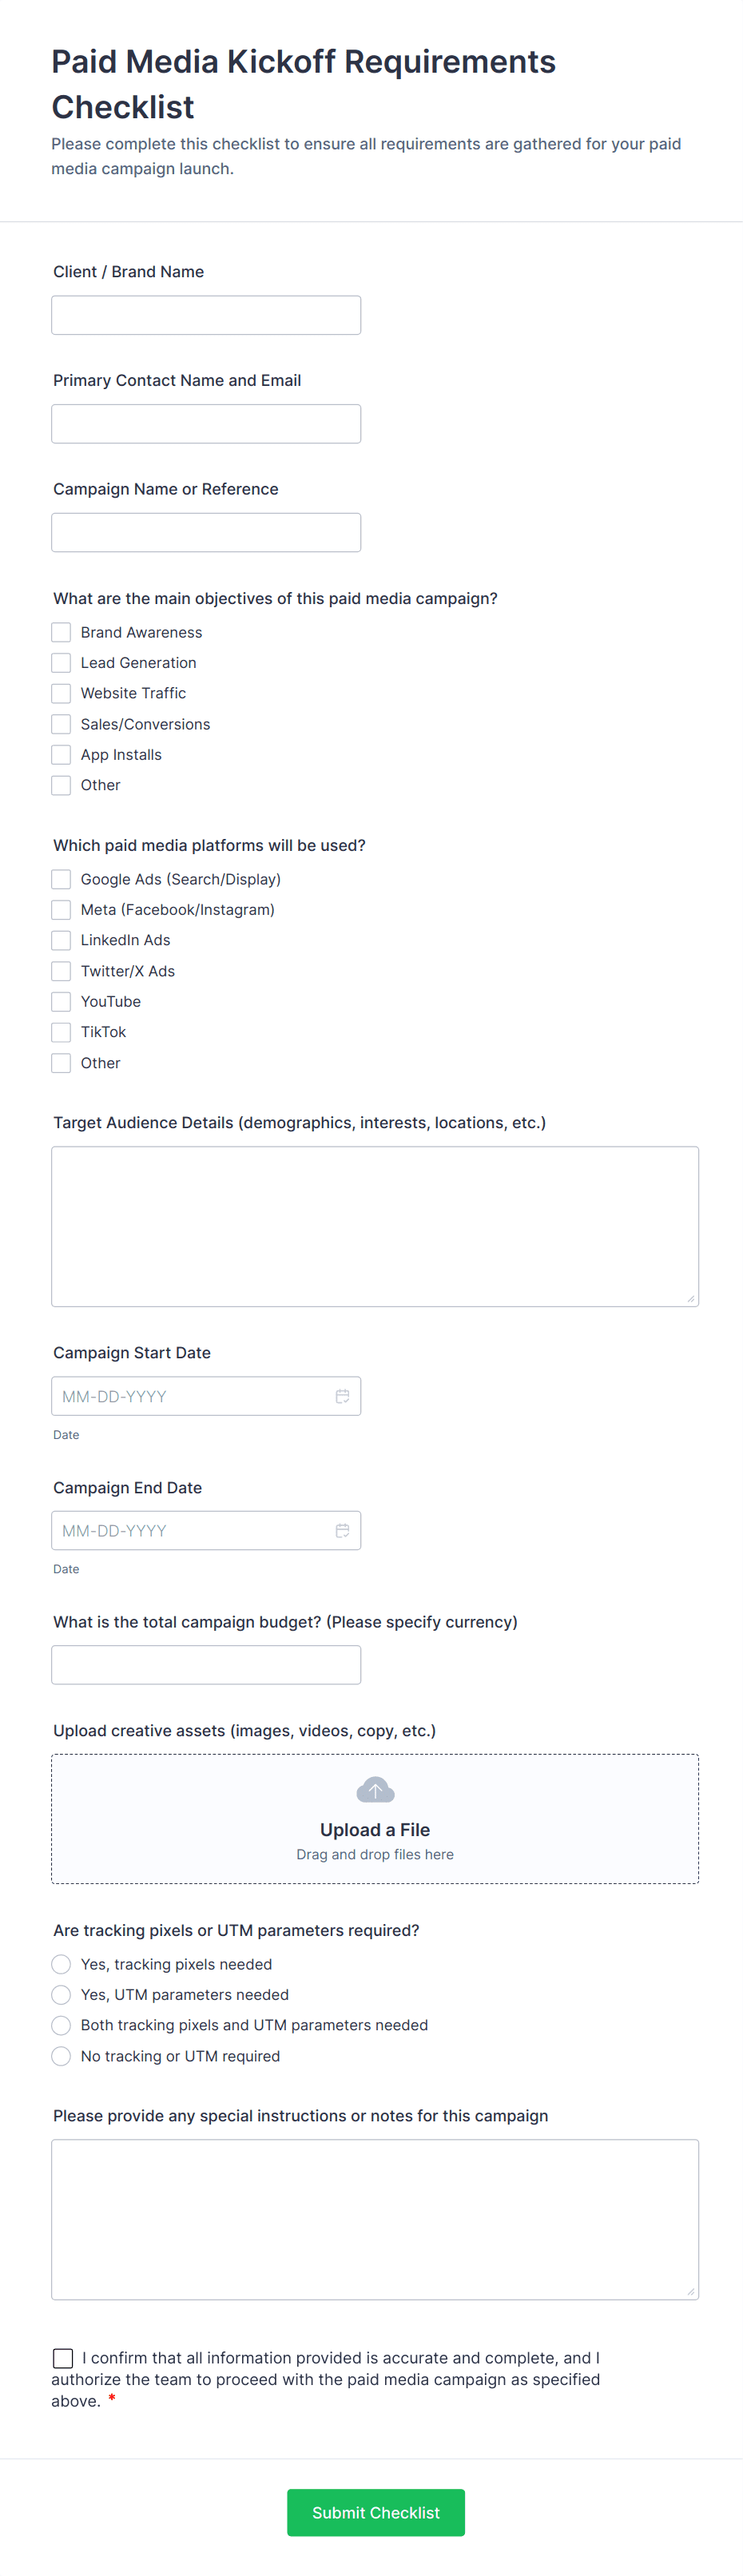Open the Campaign End Date calendar picker
Viewport: 743px width, 2576px height.
[x=343, y=1530]
